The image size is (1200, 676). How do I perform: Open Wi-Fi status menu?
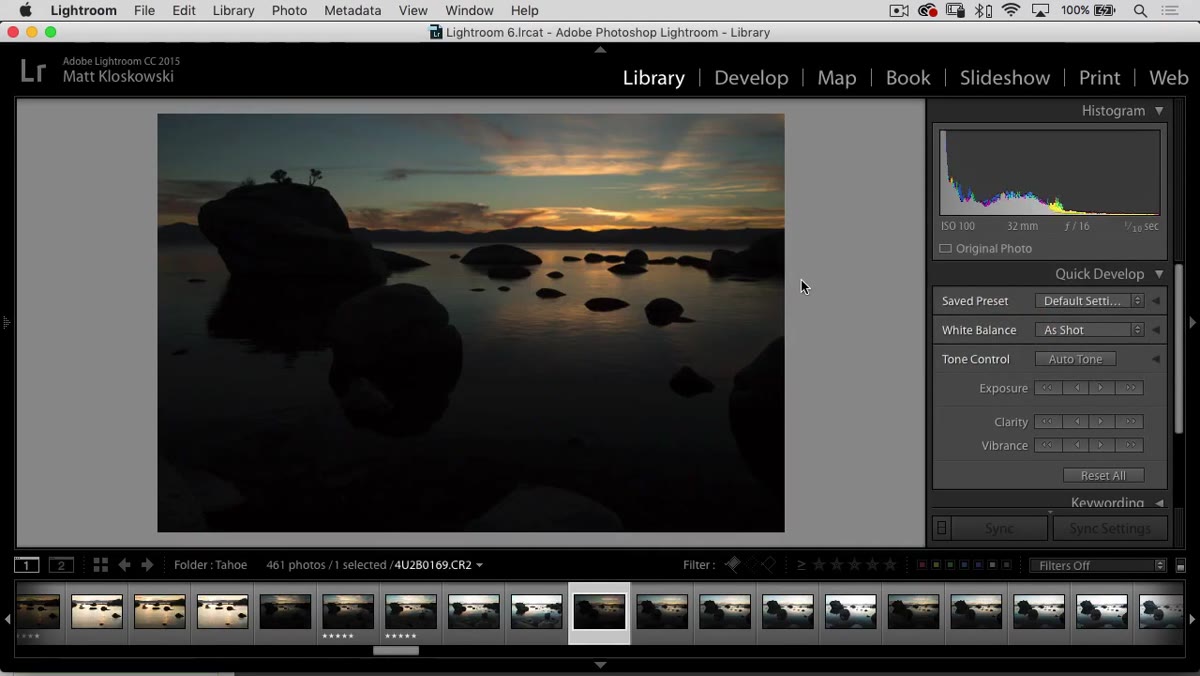pos(1011,10)
